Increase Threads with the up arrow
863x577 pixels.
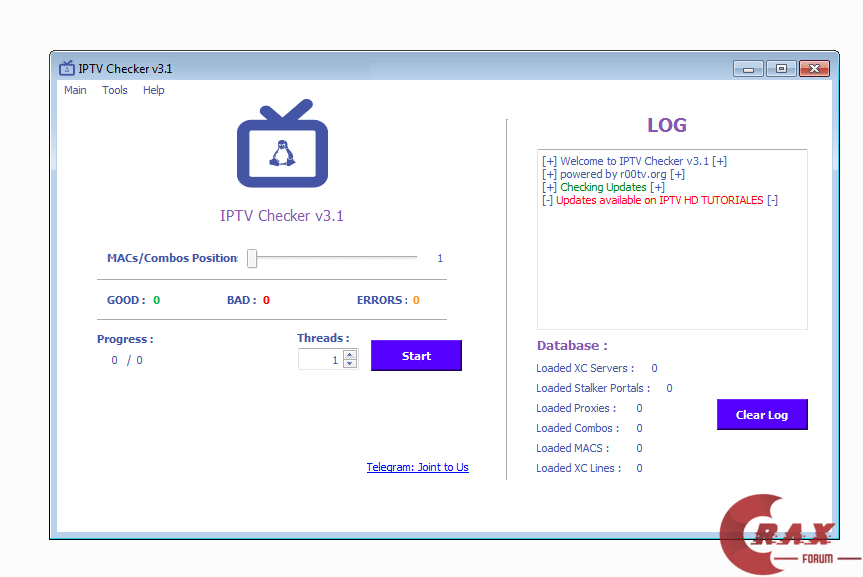(x=349, y=355)
